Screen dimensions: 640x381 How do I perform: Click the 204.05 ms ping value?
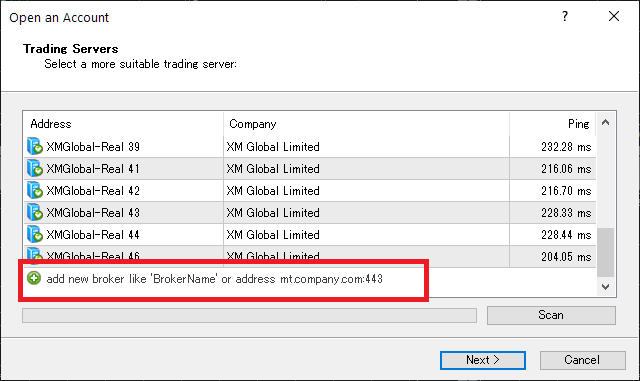point(566,257)
